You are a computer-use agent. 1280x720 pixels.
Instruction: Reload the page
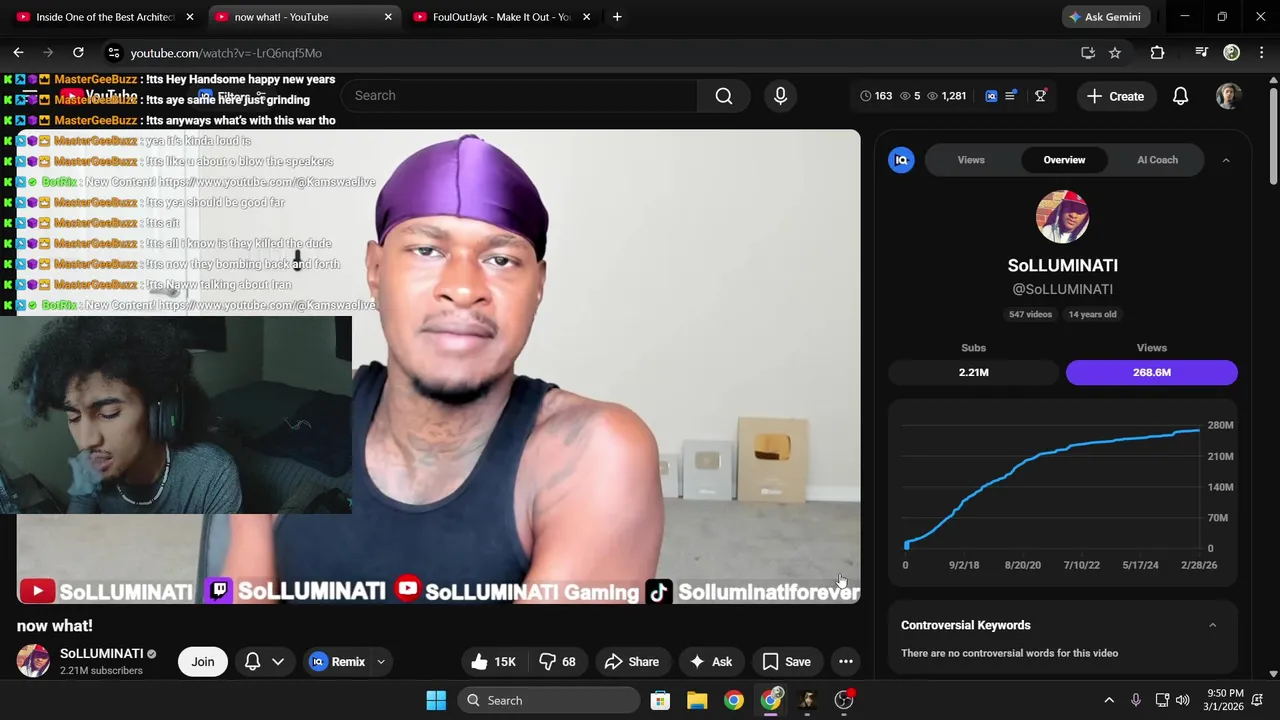point(78,53)
